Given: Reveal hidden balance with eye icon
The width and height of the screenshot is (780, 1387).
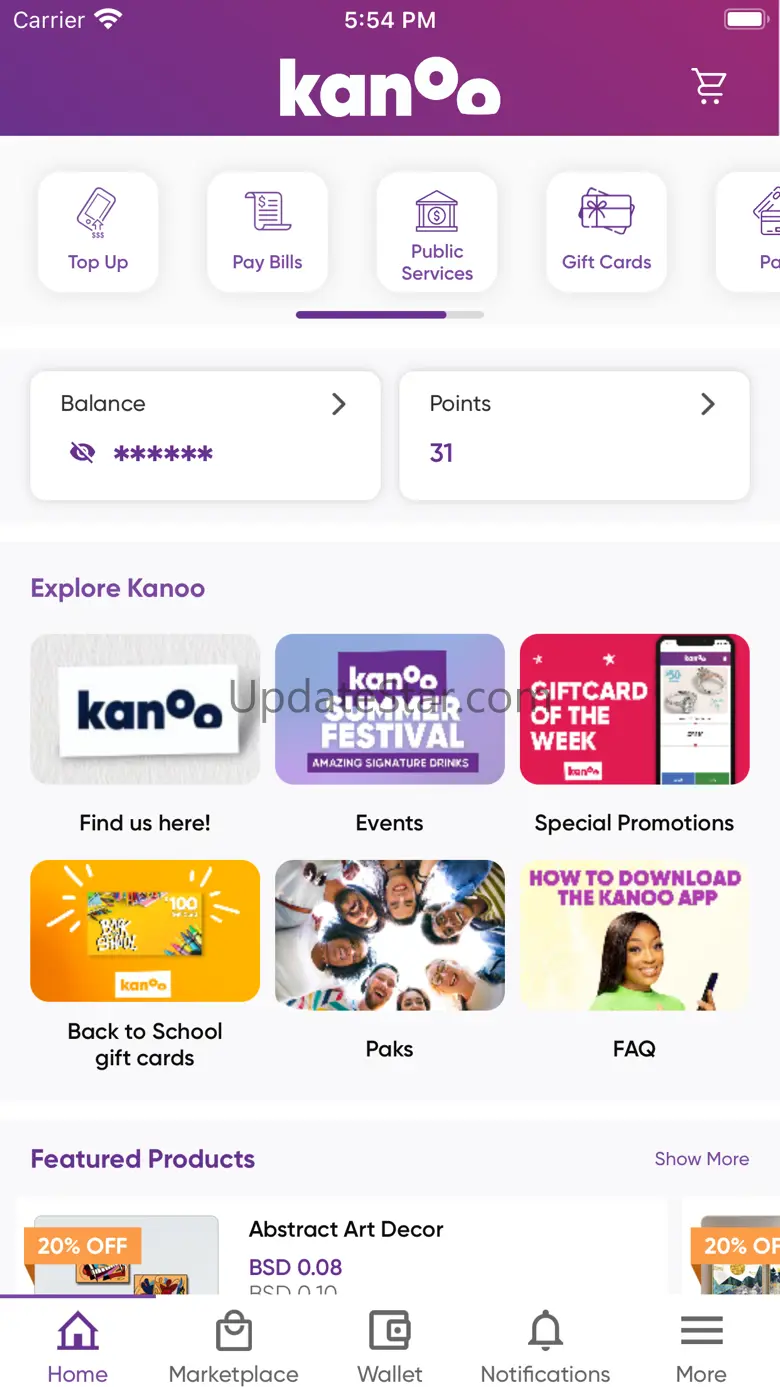Looking at the screenshot, I should coord(82,453).
